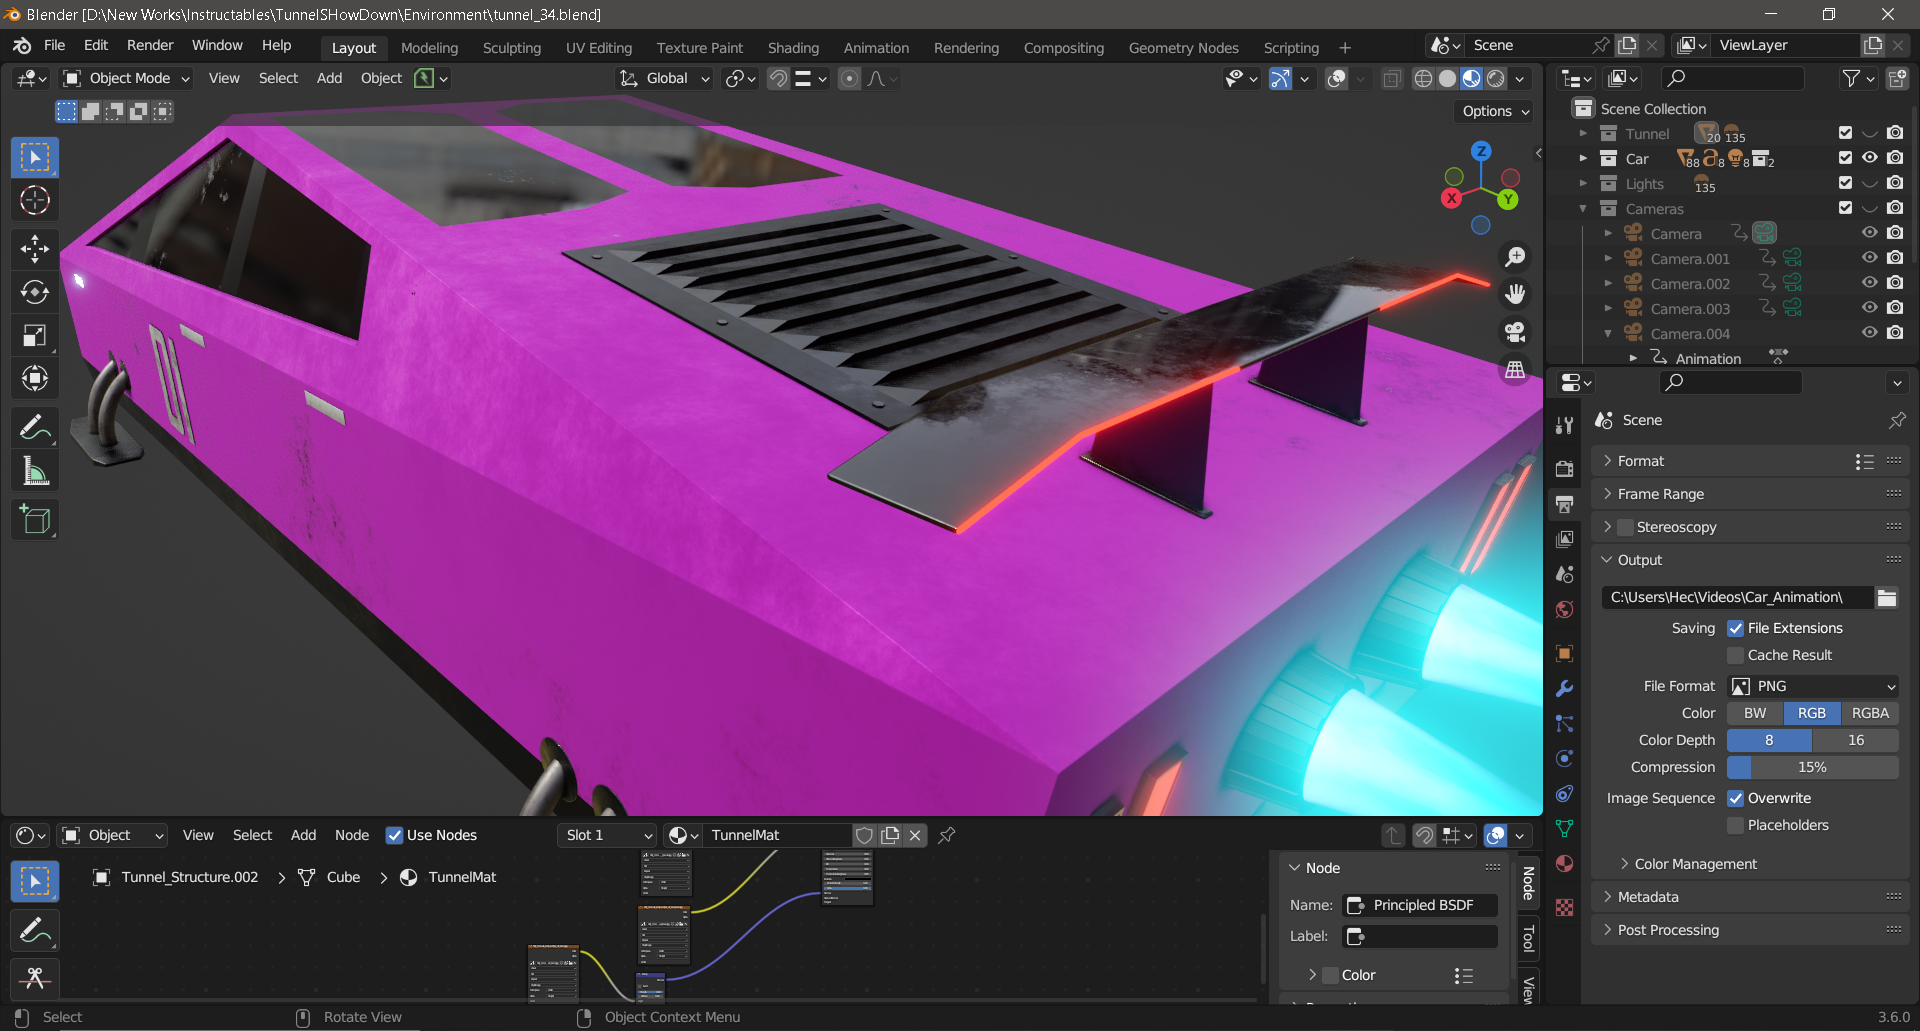
Task: Expand the Metadata panel
Action: click(x=1648, y=897)
